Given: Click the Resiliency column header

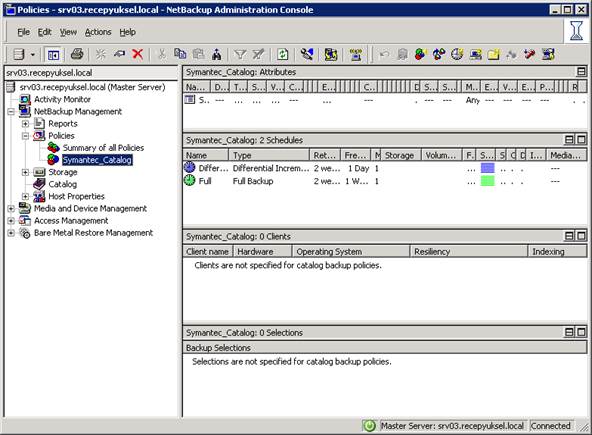Looking at the screenshot, I should coord(469,251).
